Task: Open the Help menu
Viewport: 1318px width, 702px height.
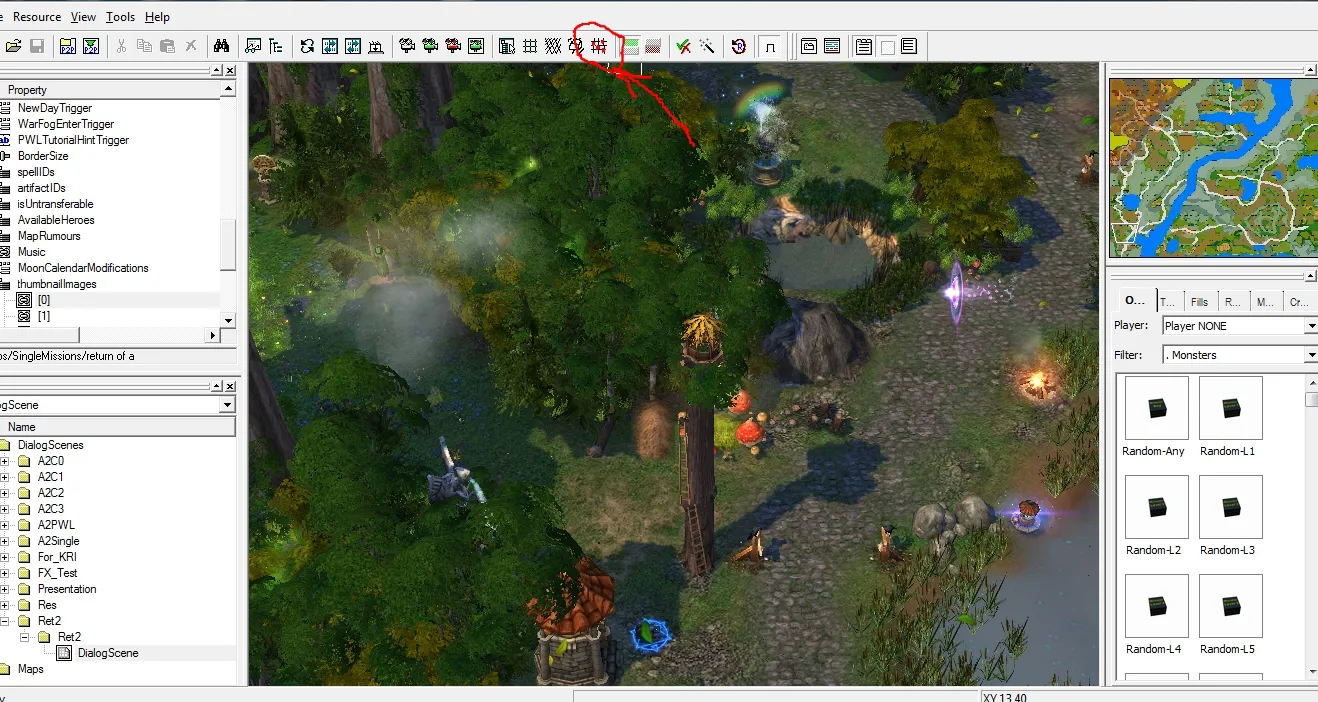Action: click(157, 17)
